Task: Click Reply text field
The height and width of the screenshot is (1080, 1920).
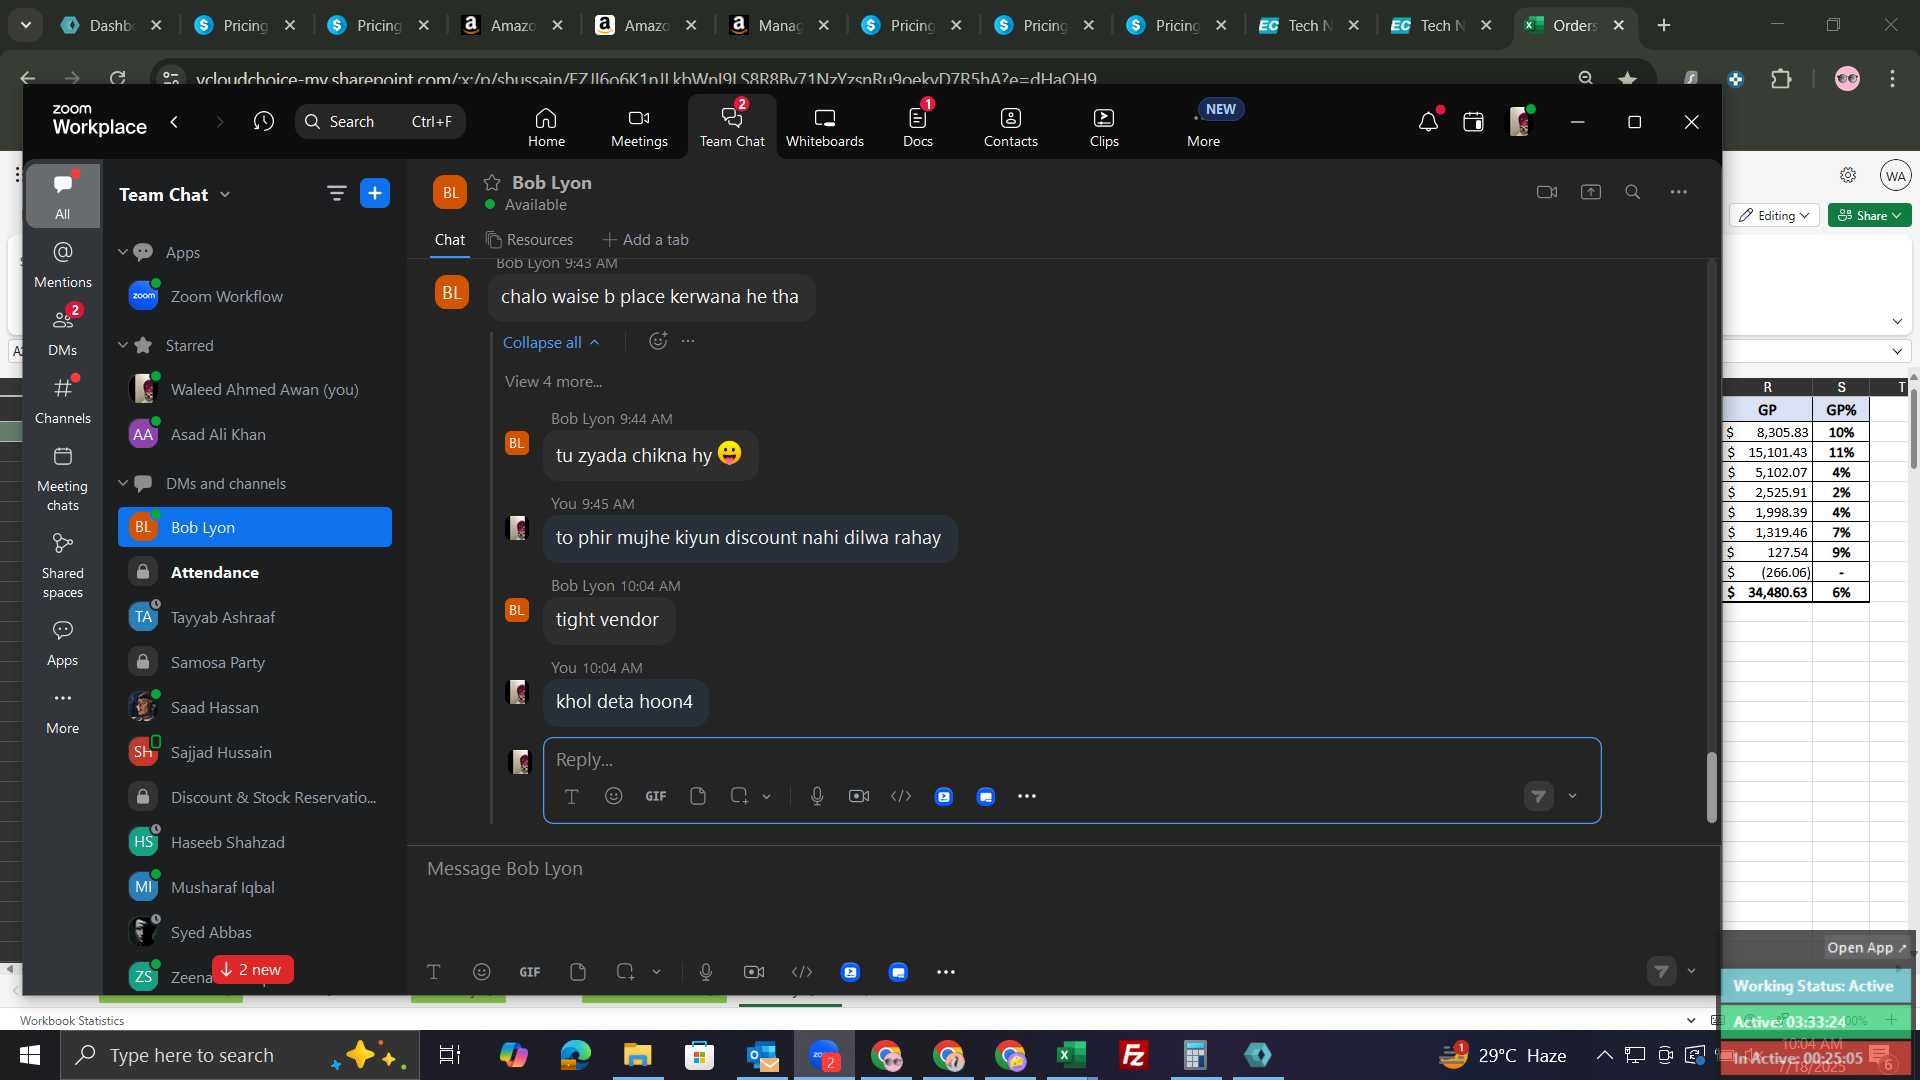Action: point(1071,760)
